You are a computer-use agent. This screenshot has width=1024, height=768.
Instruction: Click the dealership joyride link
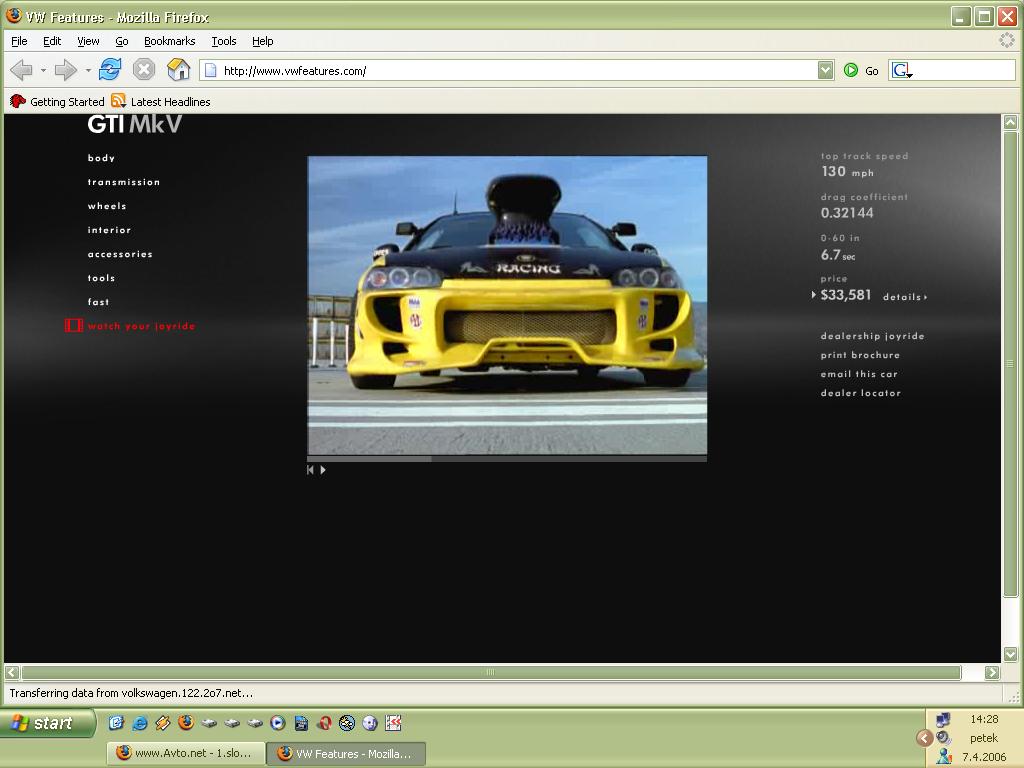[872, 336]
